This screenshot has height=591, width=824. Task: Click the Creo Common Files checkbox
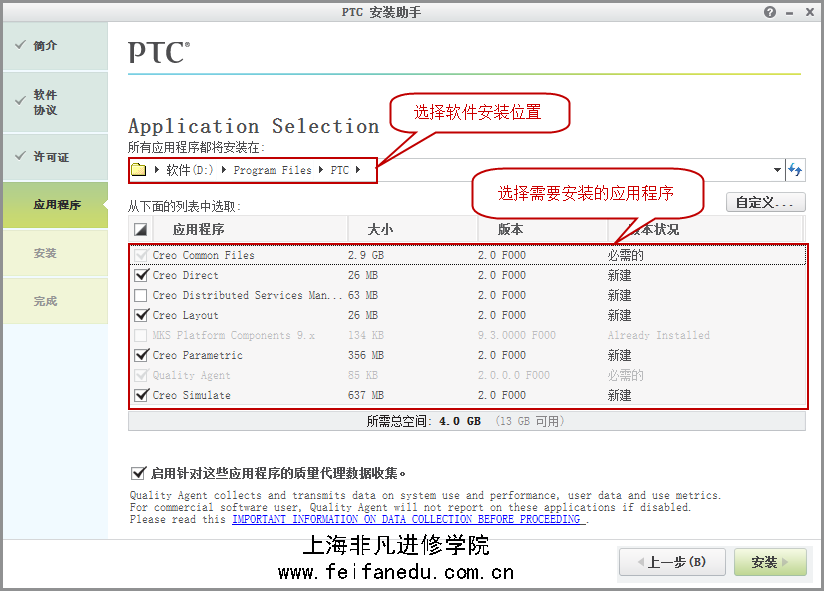141,255
